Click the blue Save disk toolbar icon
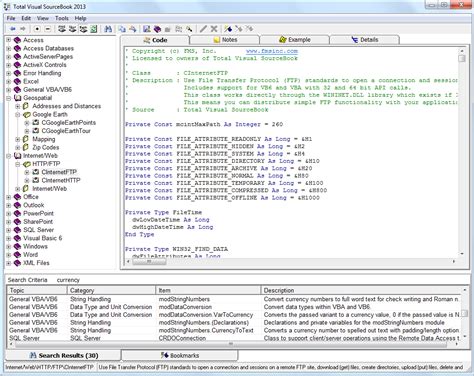 click(147, 29)
